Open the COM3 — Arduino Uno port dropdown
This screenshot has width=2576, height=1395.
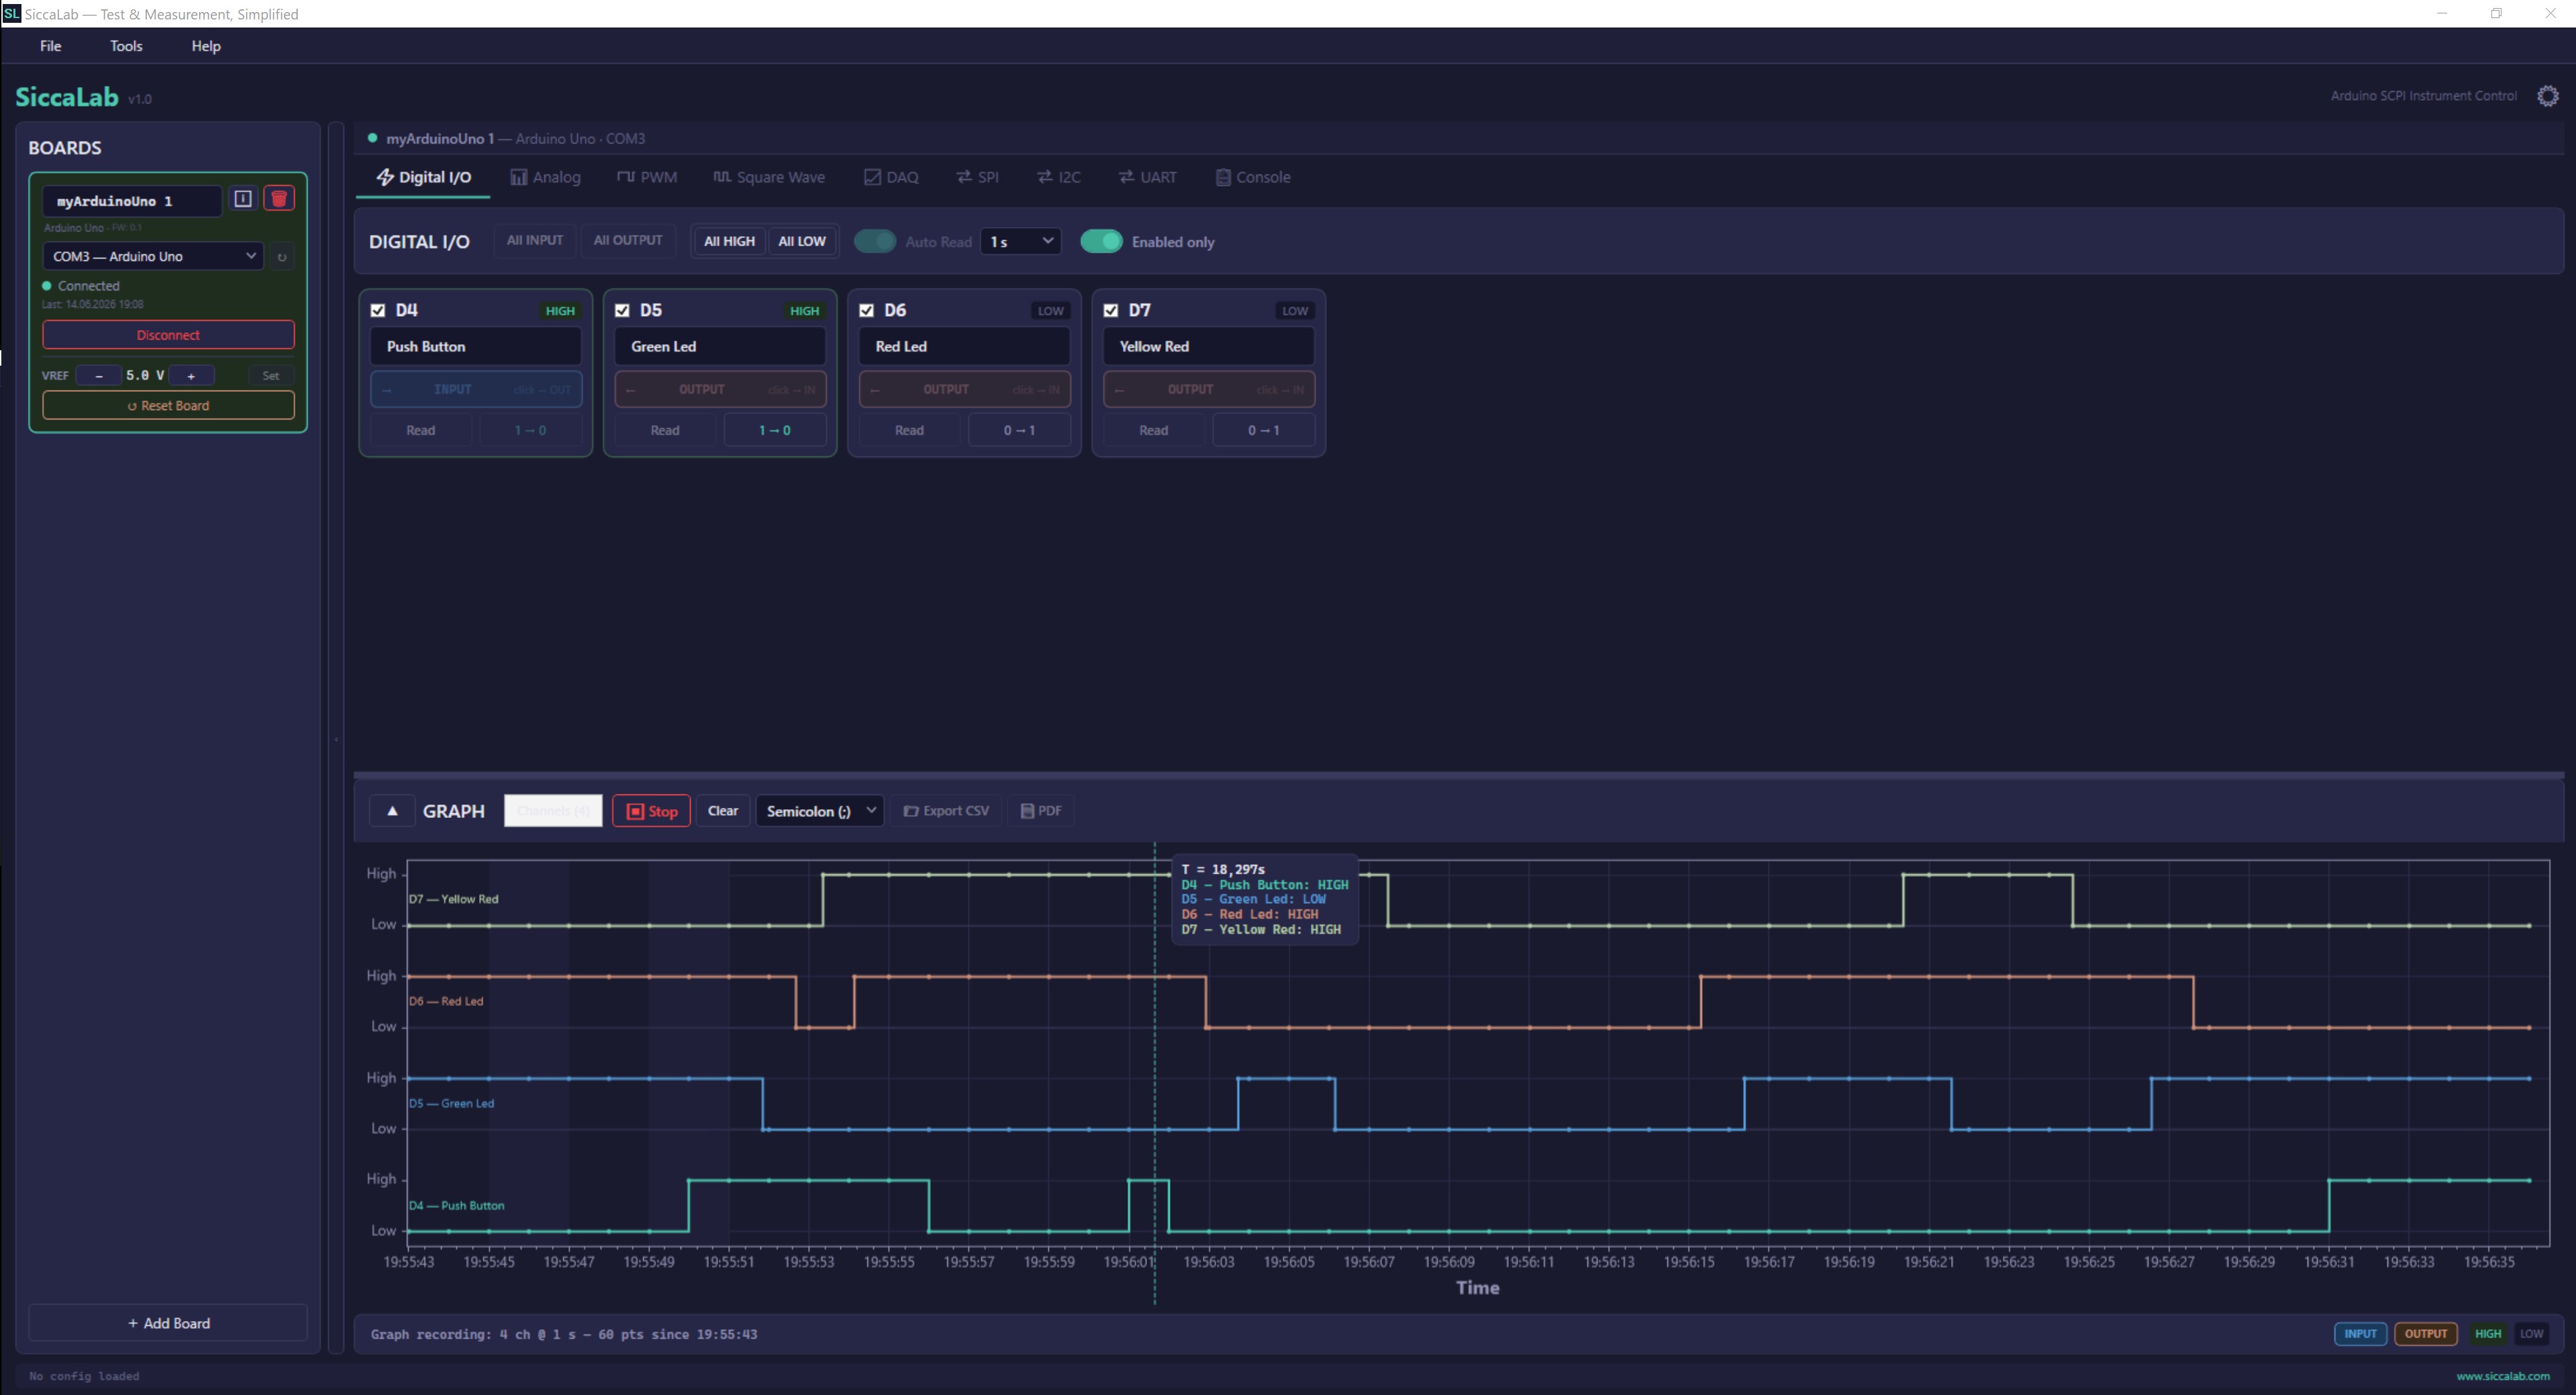click(x=153, y=257)
